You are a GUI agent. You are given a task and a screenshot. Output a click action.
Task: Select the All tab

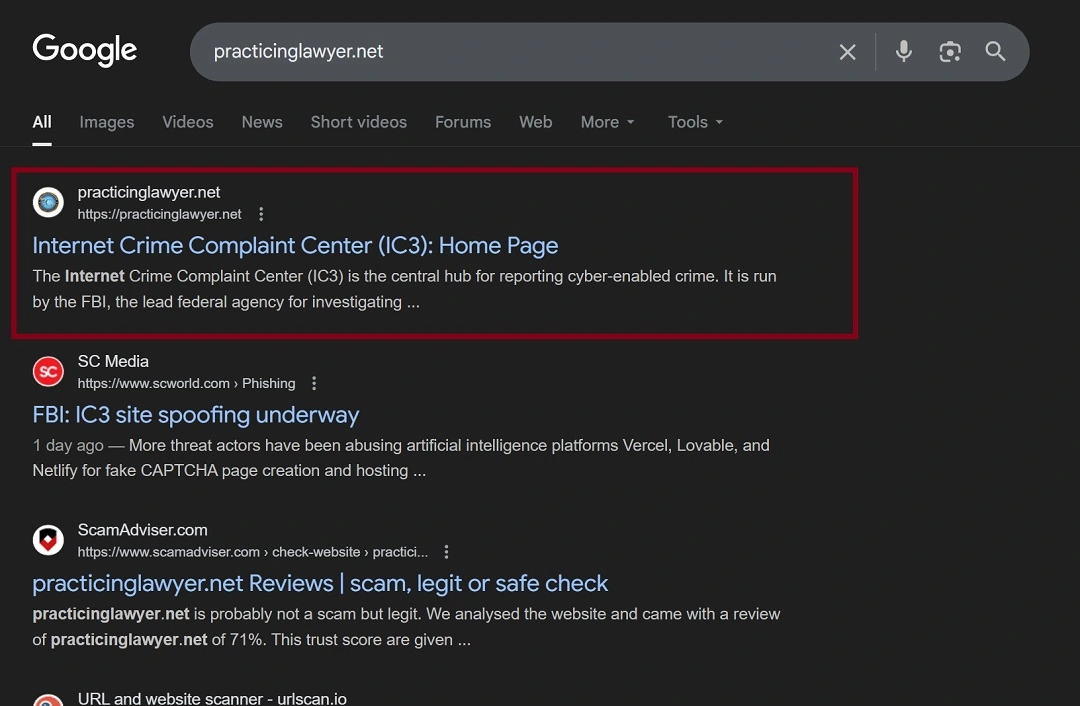pos(42,122)
